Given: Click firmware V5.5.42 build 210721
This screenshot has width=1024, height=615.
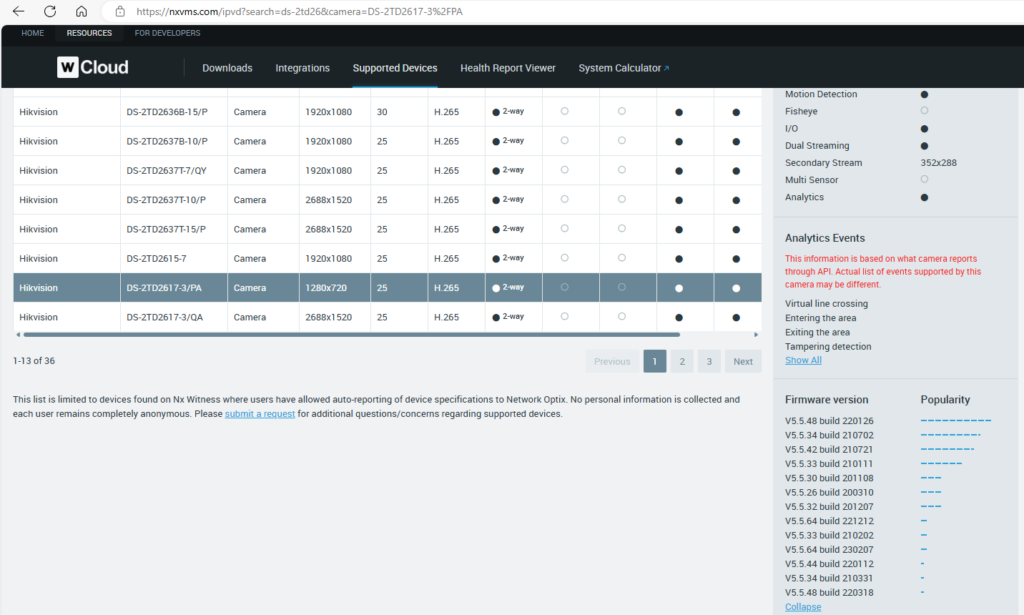Looking at the screenshot, I should pos(829,450).
